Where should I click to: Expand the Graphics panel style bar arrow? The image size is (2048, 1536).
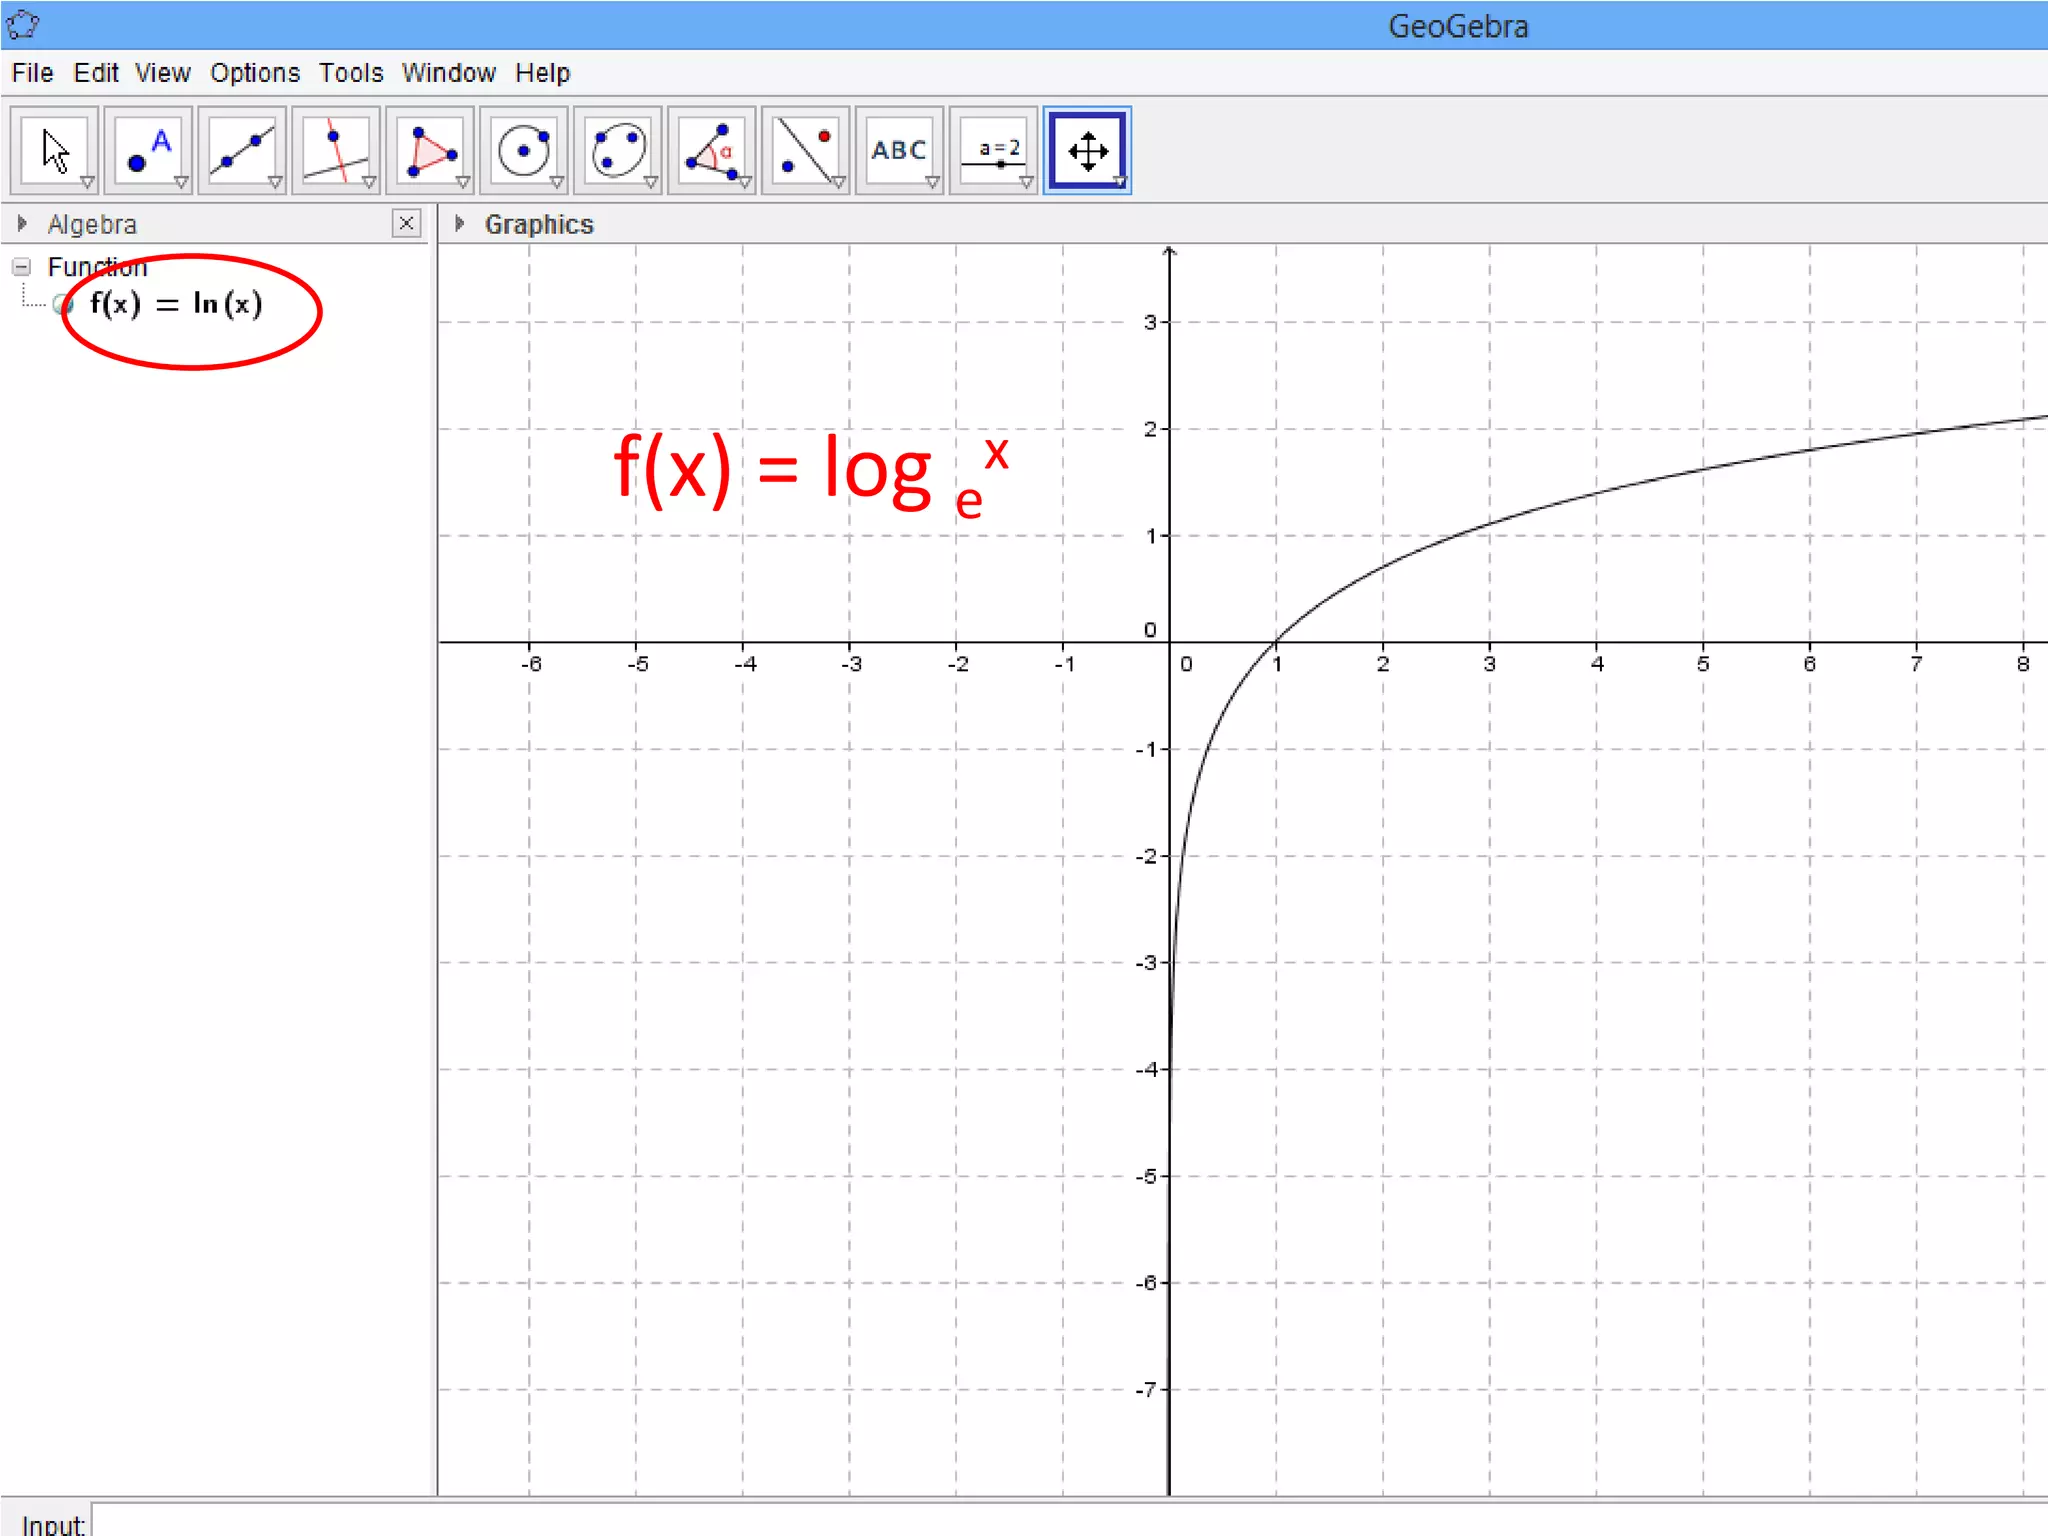459,224
